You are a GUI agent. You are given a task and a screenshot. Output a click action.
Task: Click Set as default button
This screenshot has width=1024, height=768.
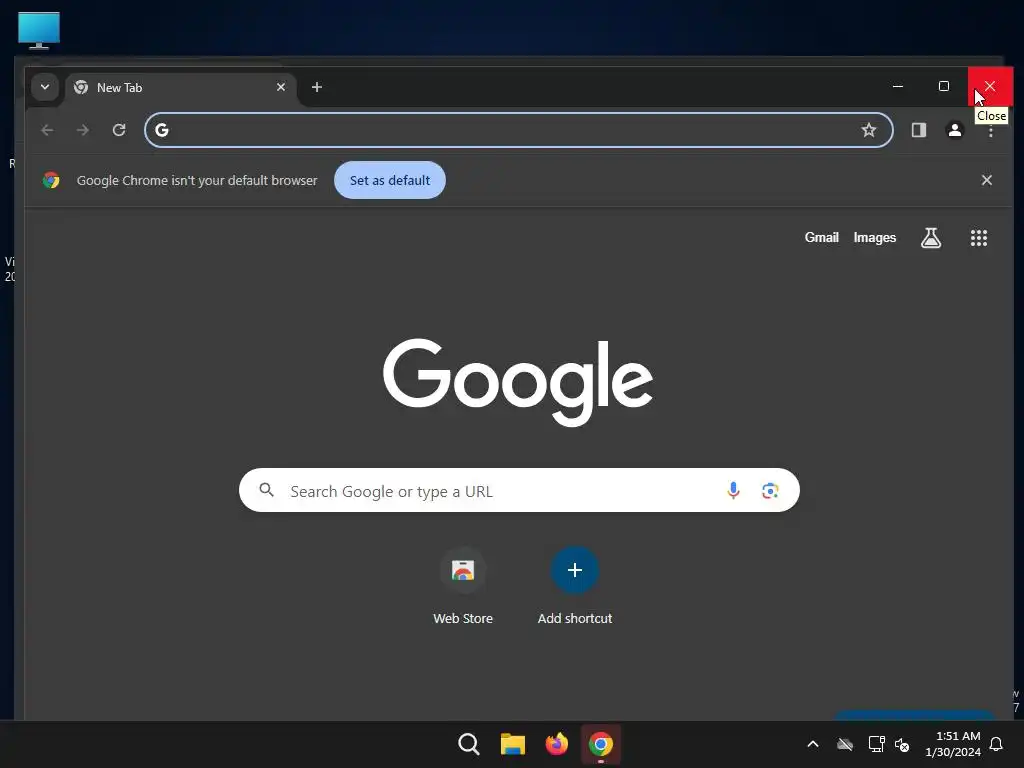tap(390, 180)
